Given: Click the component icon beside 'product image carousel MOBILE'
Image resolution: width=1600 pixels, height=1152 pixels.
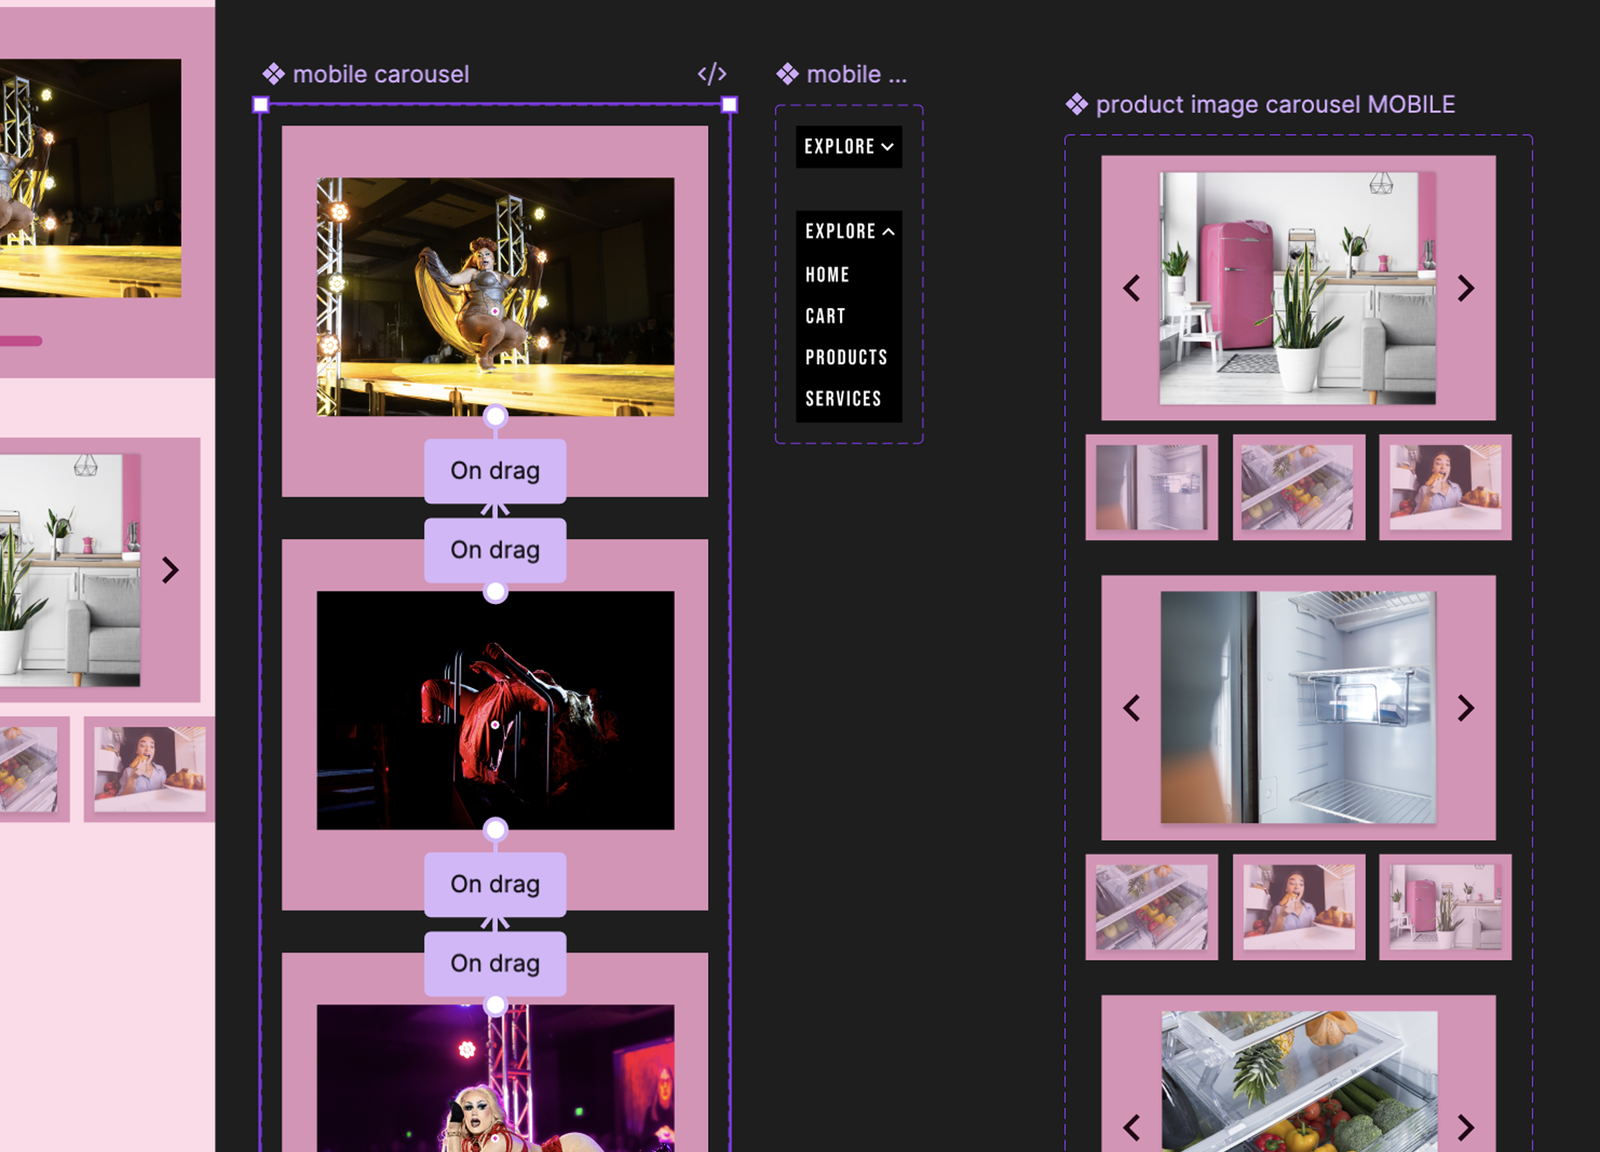Looking at the screenshot, I should (1076, 104).
